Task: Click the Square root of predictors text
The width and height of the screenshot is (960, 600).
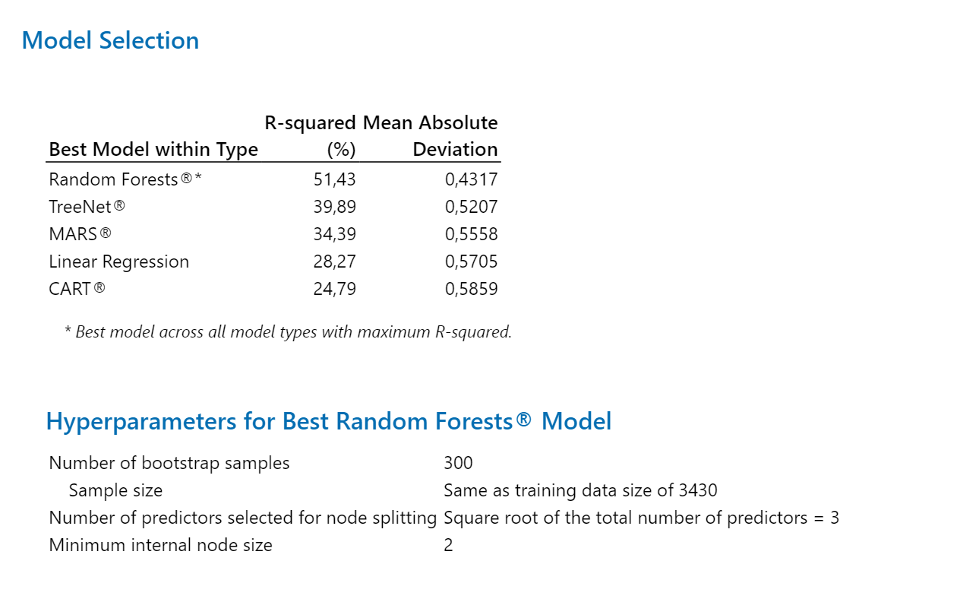Action: 641,518
